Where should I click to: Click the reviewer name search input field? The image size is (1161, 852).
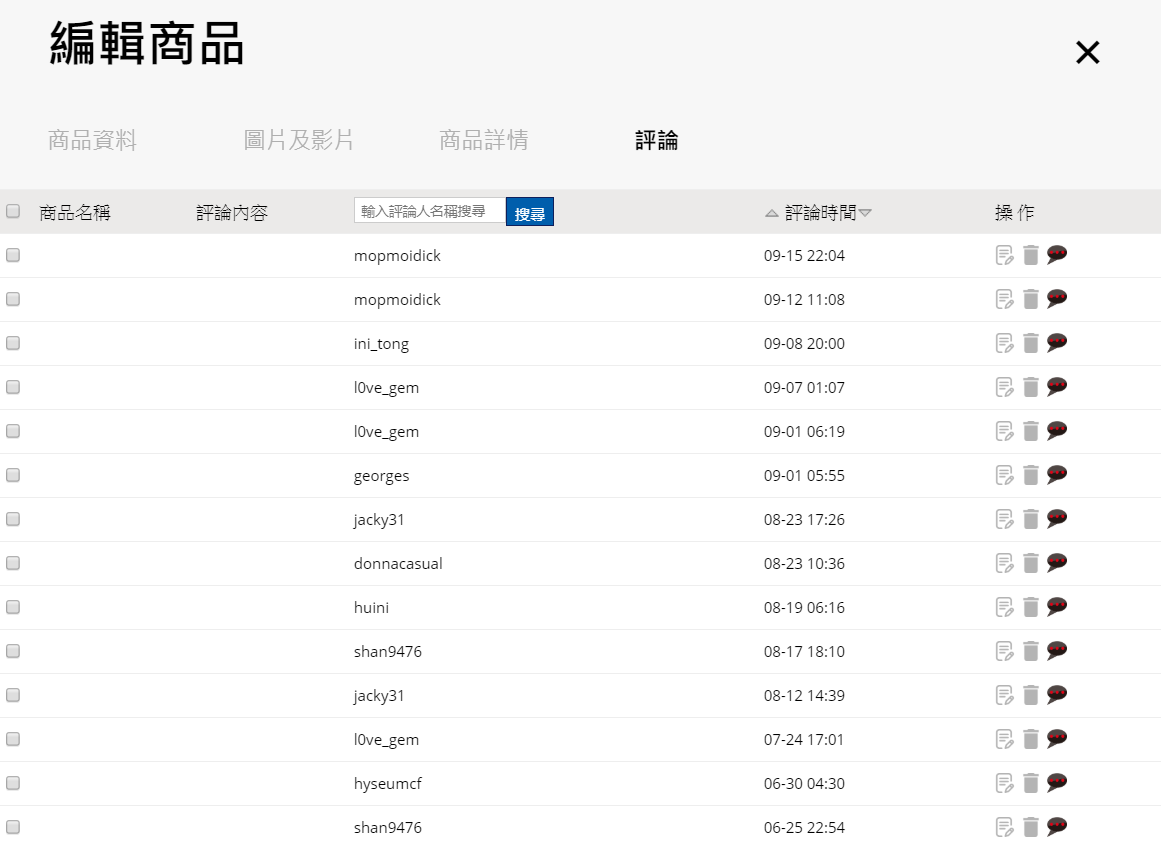[429, 211]
